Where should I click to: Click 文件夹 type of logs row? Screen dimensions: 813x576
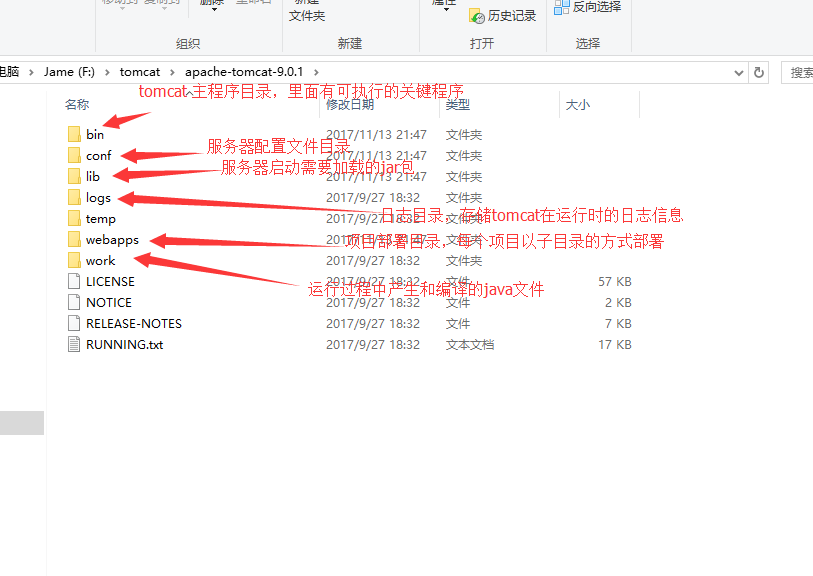click(464, 198)
